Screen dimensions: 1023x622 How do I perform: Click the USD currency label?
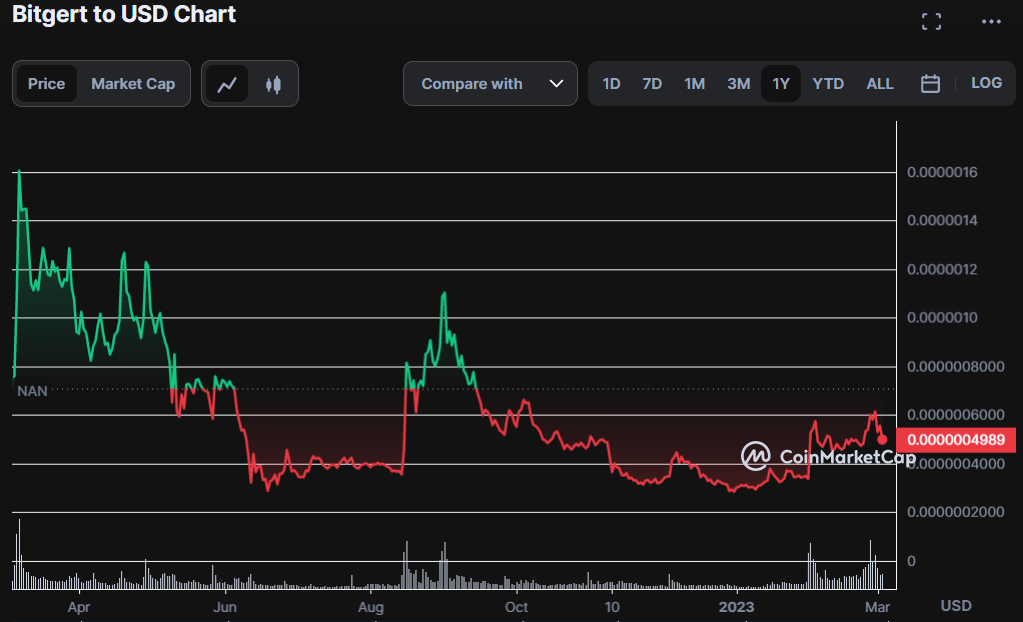click(956, 606)
